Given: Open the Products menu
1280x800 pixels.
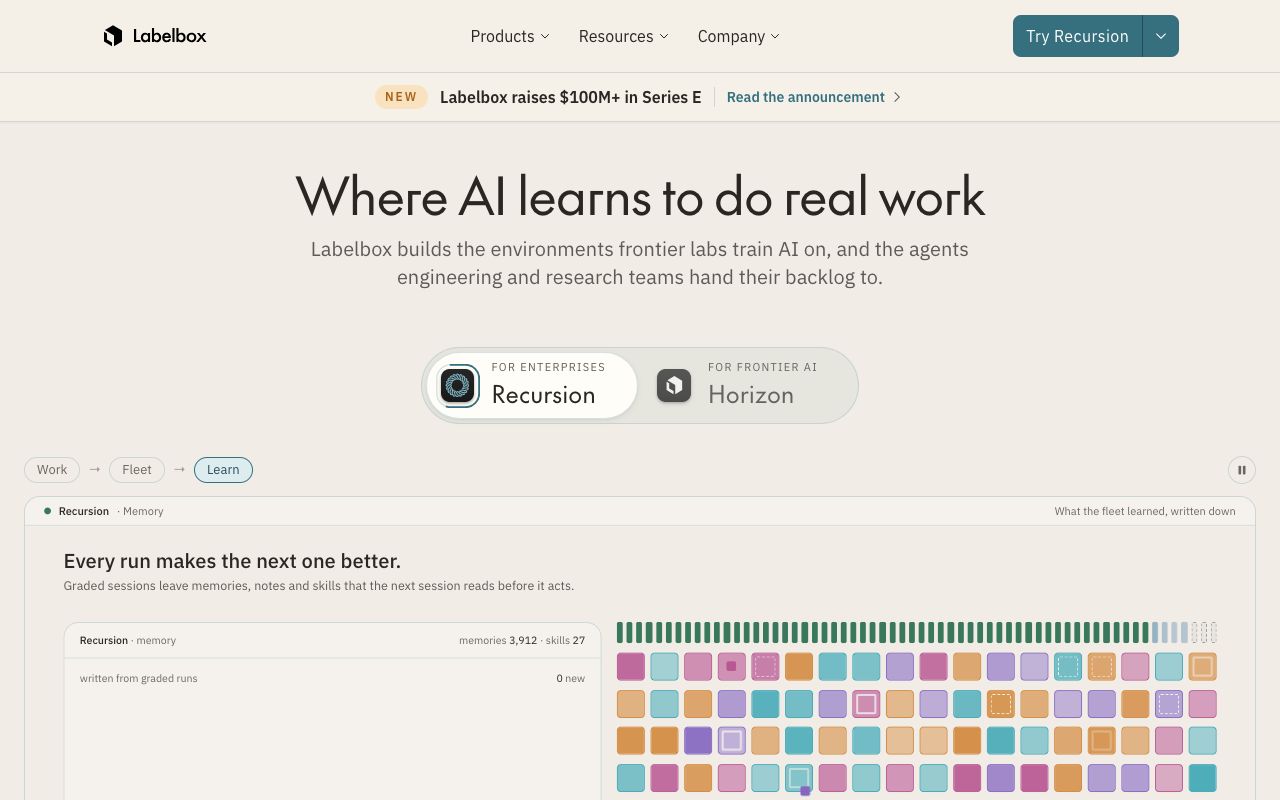Looking at the screenshot, I should 510,36.
